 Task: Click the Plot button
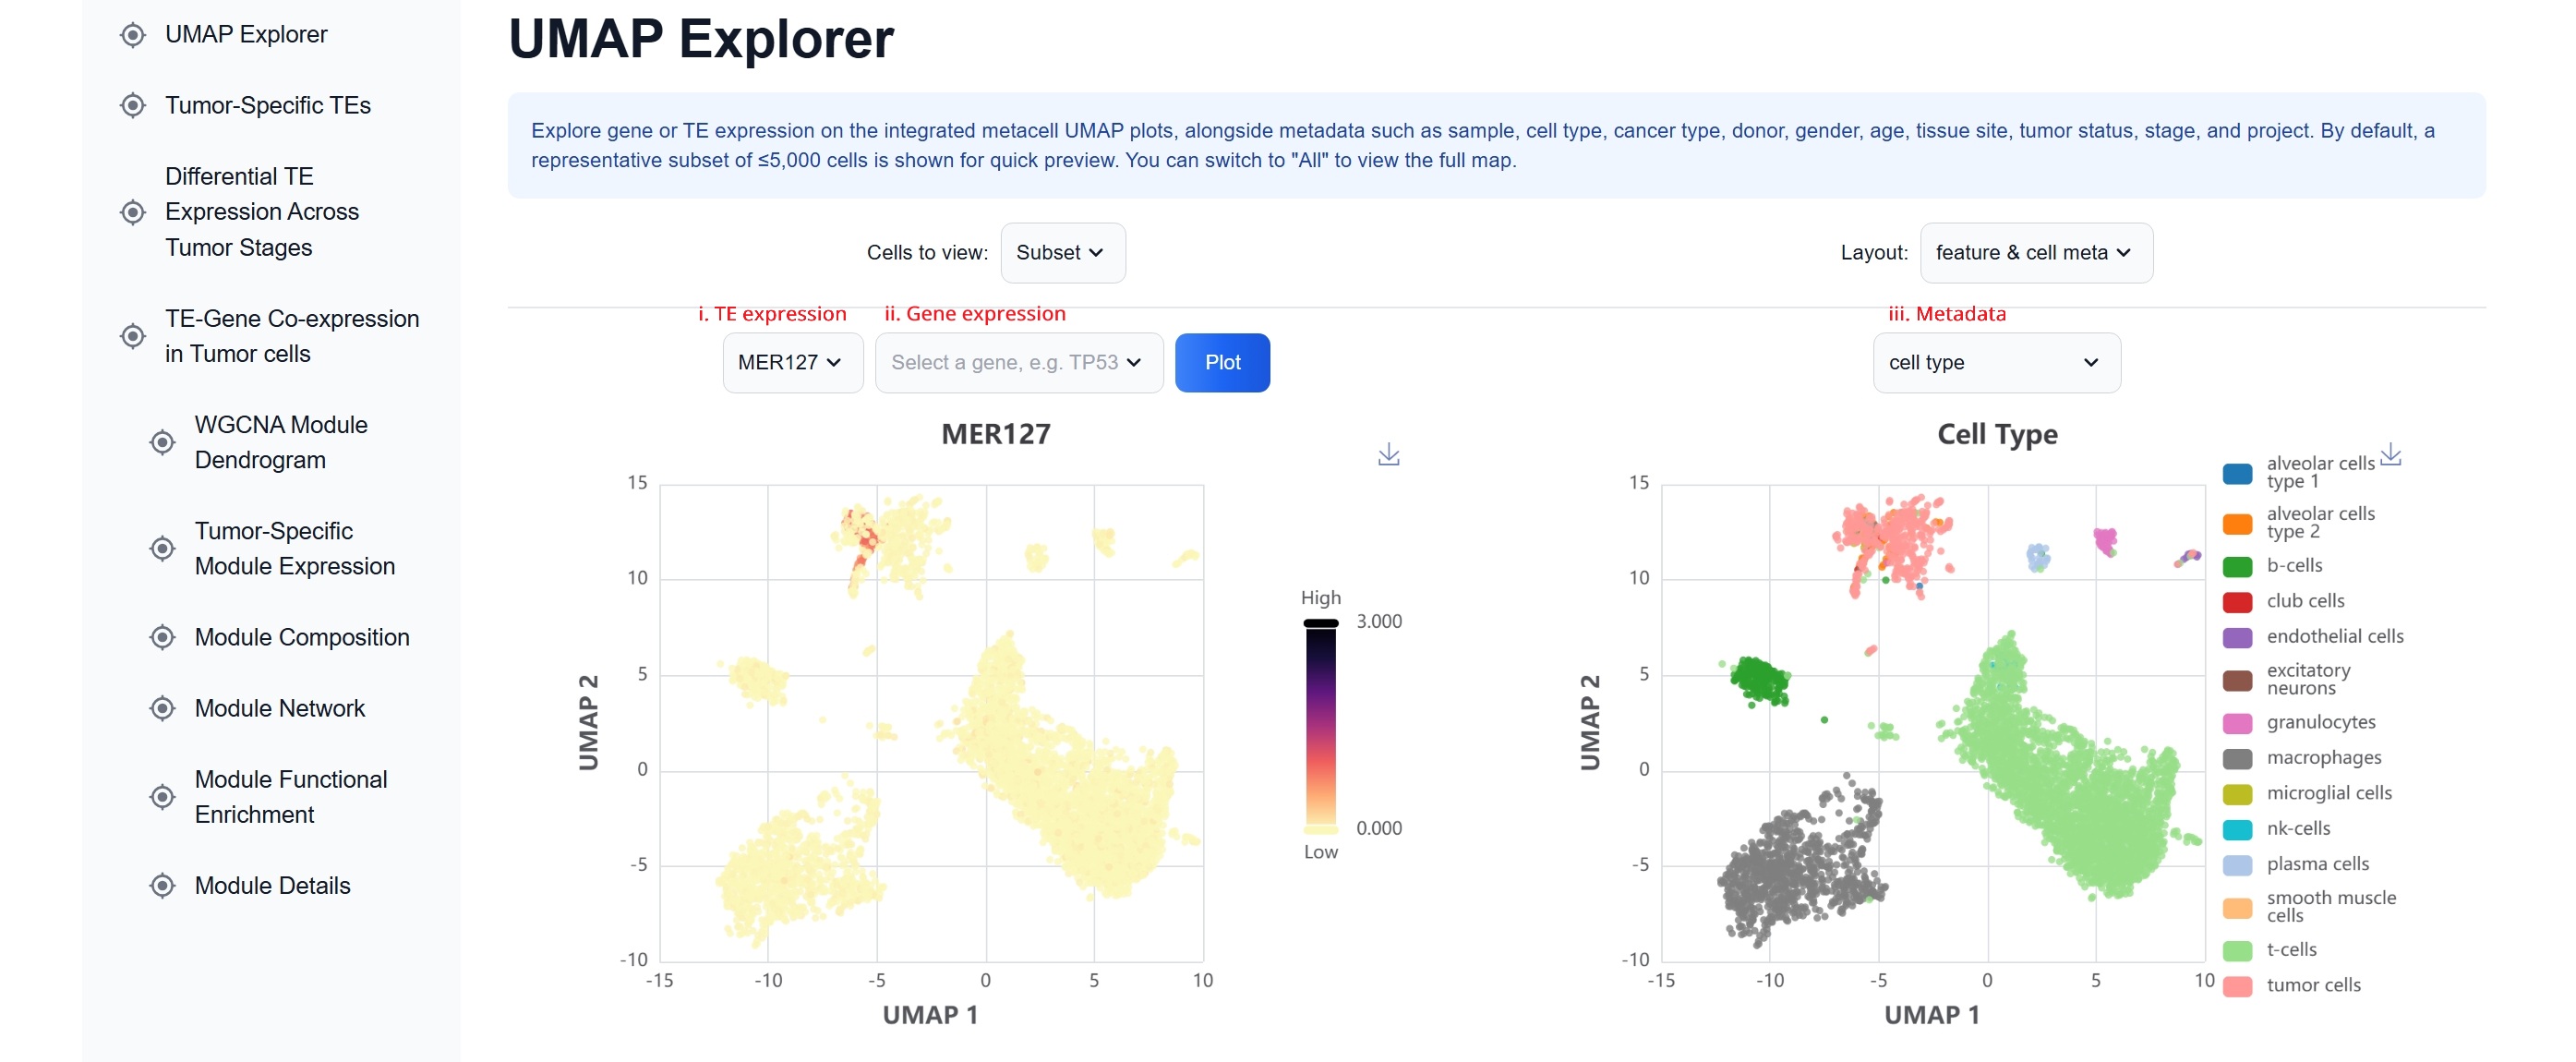[x=1222, y=362]
